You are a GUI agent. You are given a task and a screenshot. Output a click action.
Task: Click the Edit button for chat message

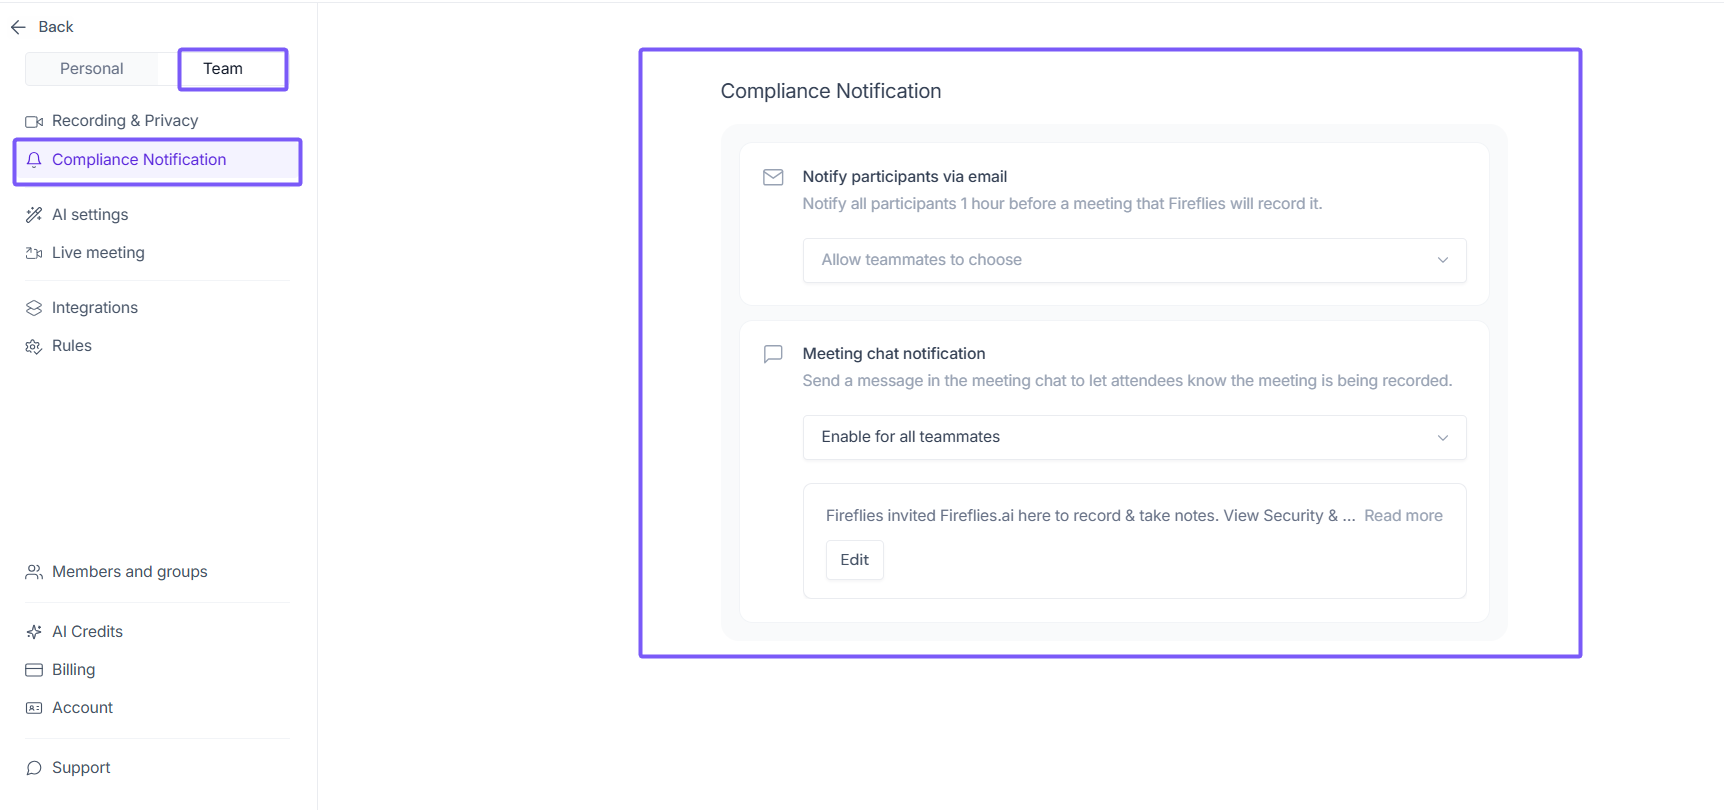pyautogui.click(x=854, y=560)
